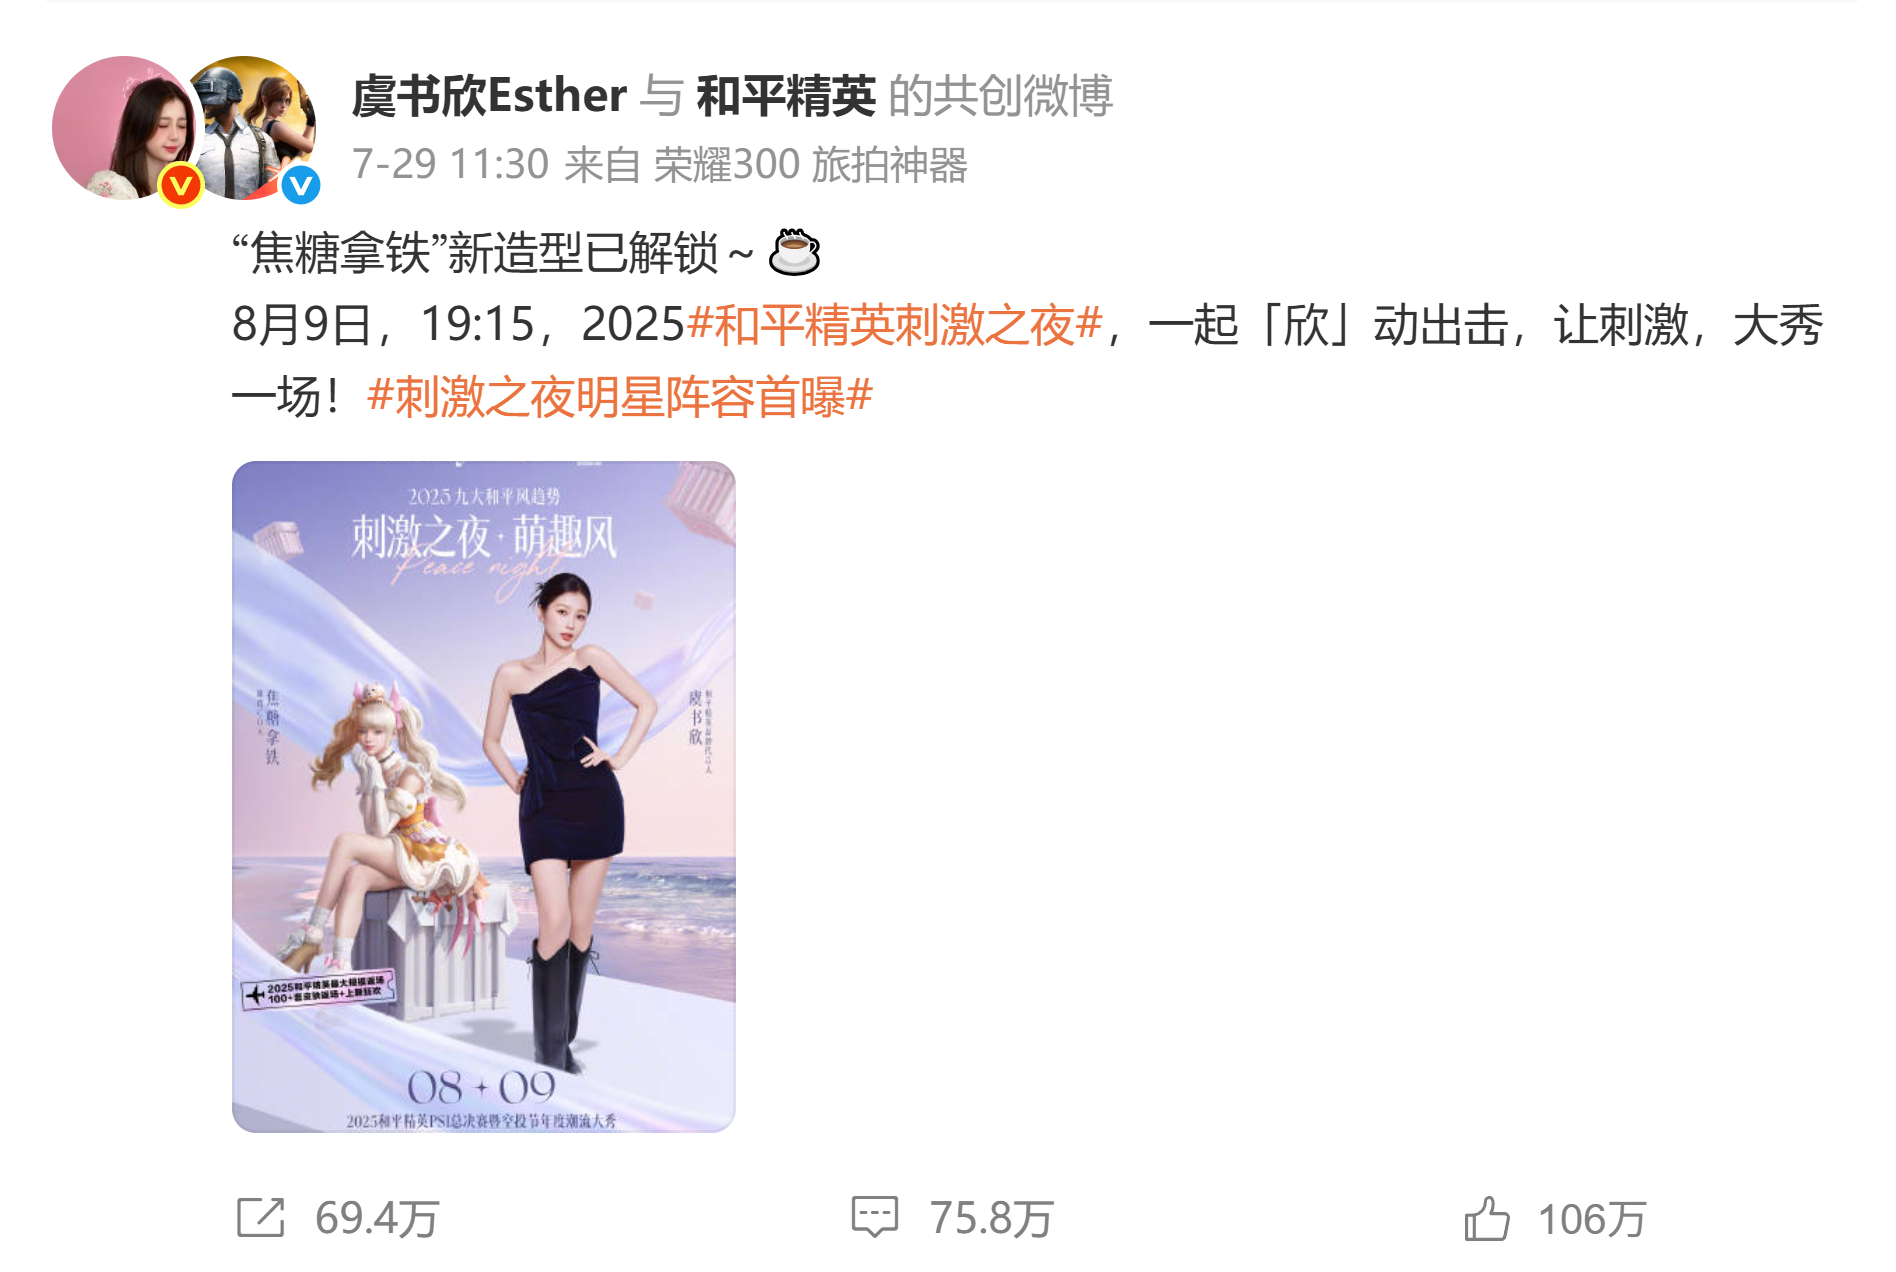Viewport: 1896px width, 1272px height.
Task: Click the 7-29 11:30 post timestamp
Action: coord(450,165)
